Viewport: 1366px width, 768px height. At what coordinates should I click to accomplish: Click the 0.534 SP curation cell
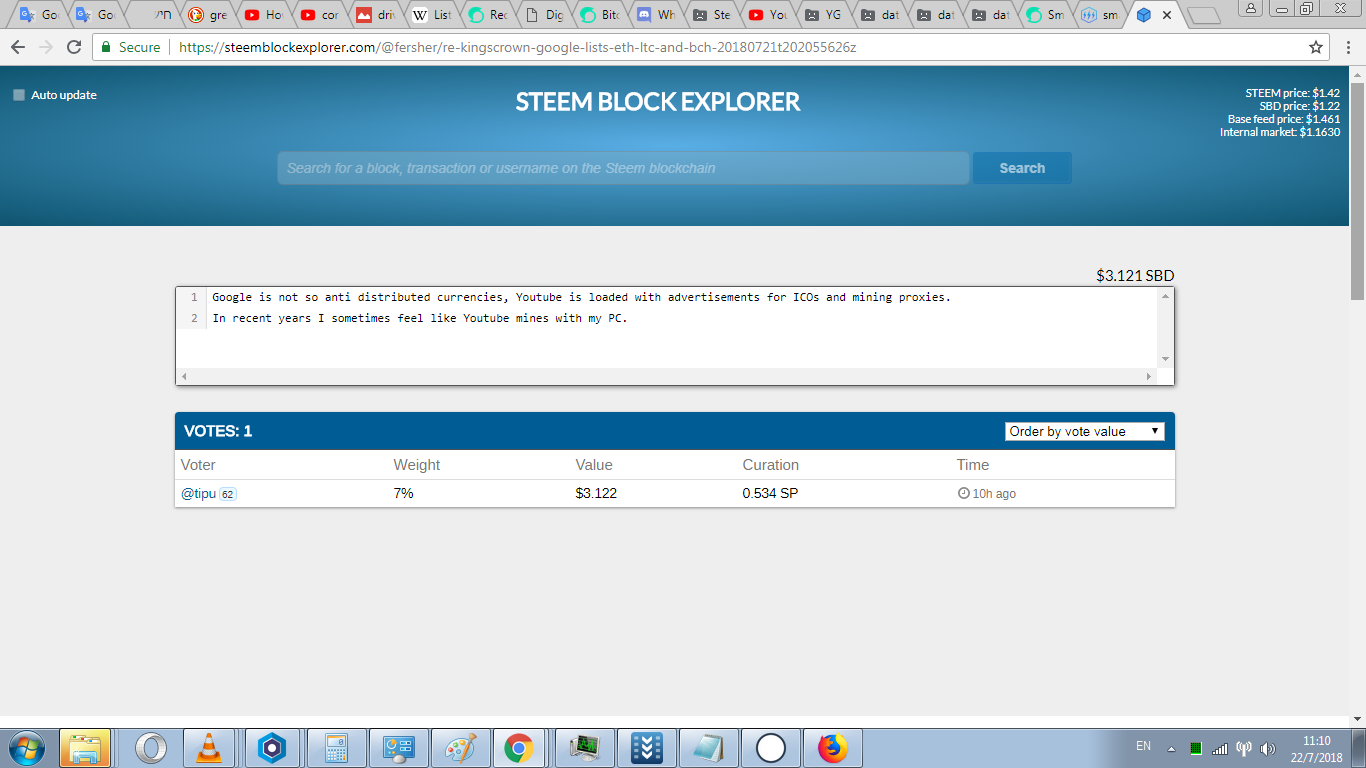770,493
